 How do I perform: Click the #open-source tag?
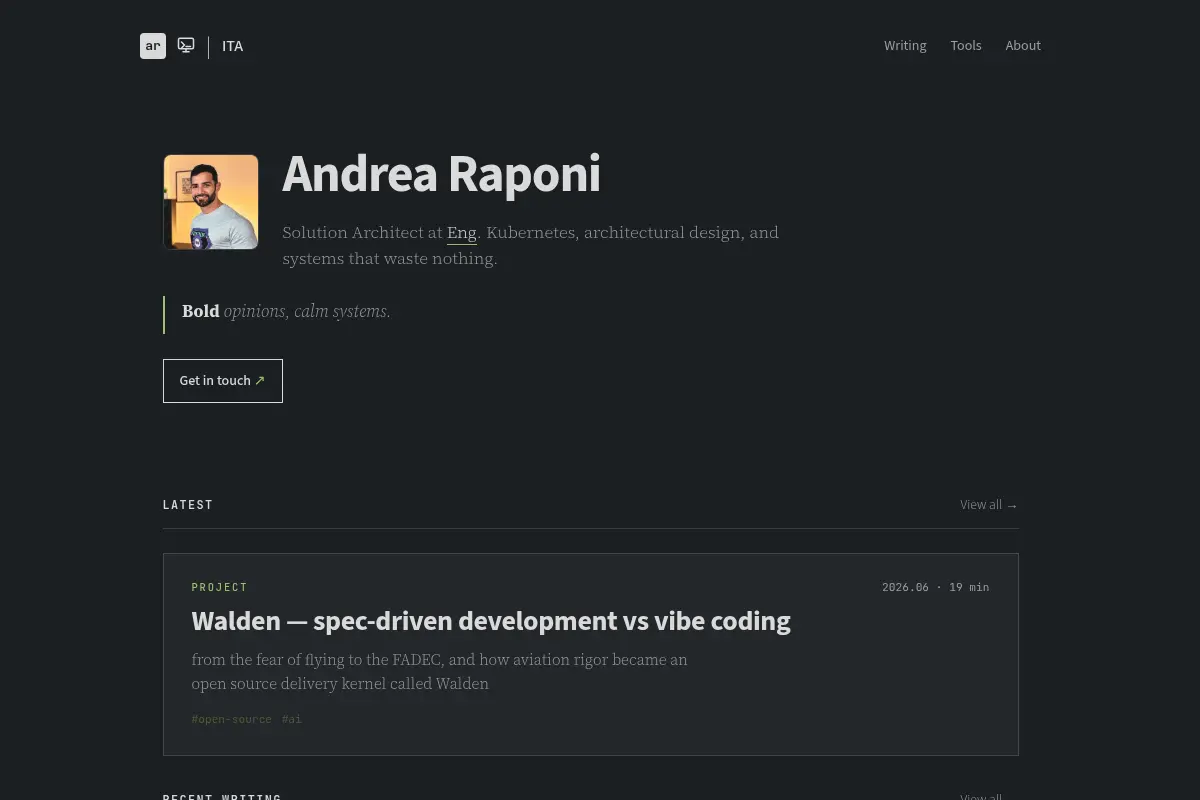coord(231,719)
